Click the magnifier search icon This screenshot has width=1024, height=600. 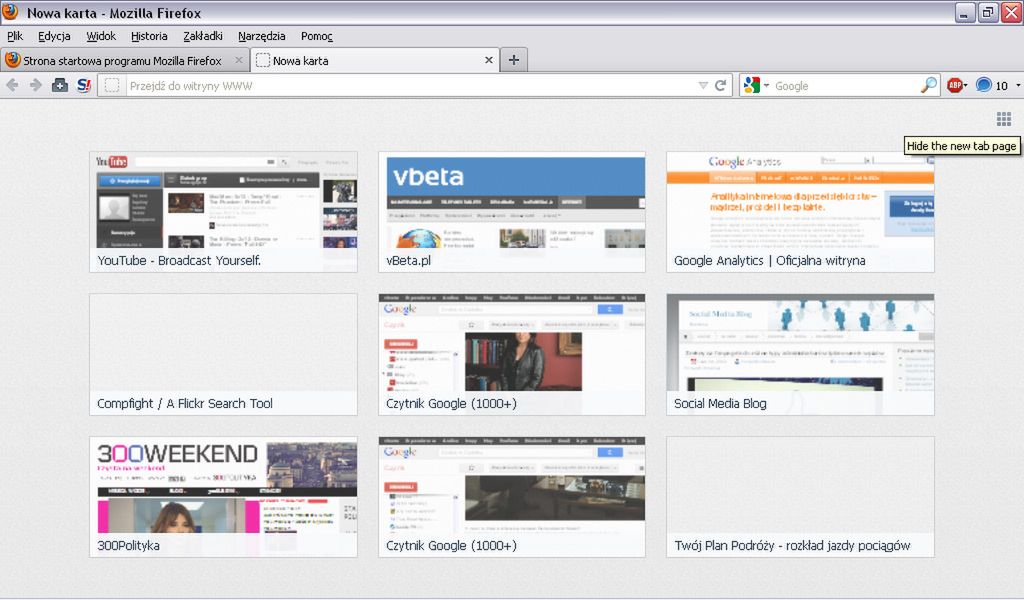(x=929, y=86)
